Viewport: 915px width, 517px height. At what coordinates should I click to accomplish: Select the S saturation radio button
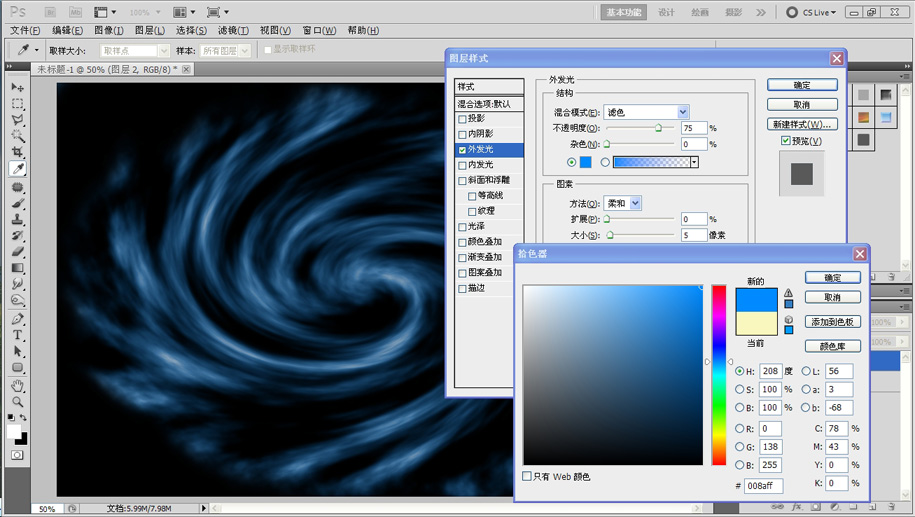click(x=739, y=389)
